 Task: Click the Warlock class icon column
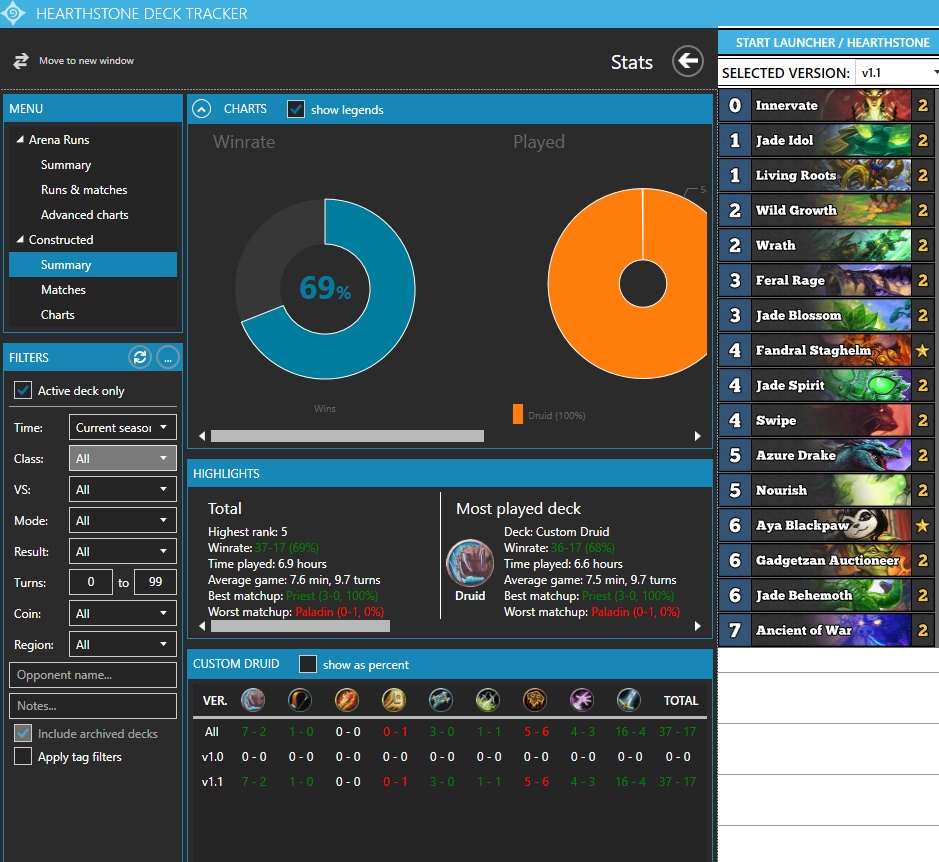[582, 700]
